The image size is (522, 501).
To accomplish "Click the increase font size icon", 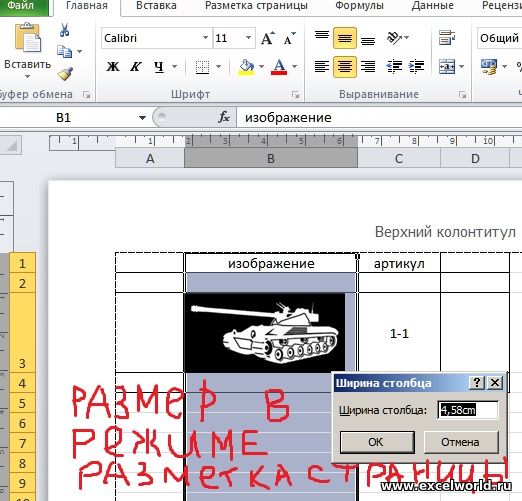I will [x=268, y=38].
